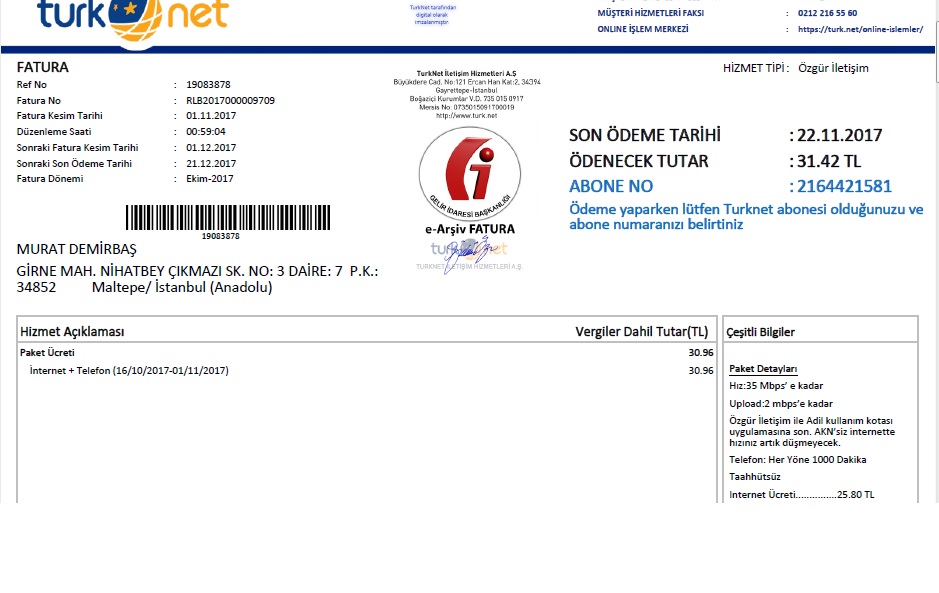Click the SON ÖDEME TARİHİ label

pyautogui.click(x=645, y=135)
